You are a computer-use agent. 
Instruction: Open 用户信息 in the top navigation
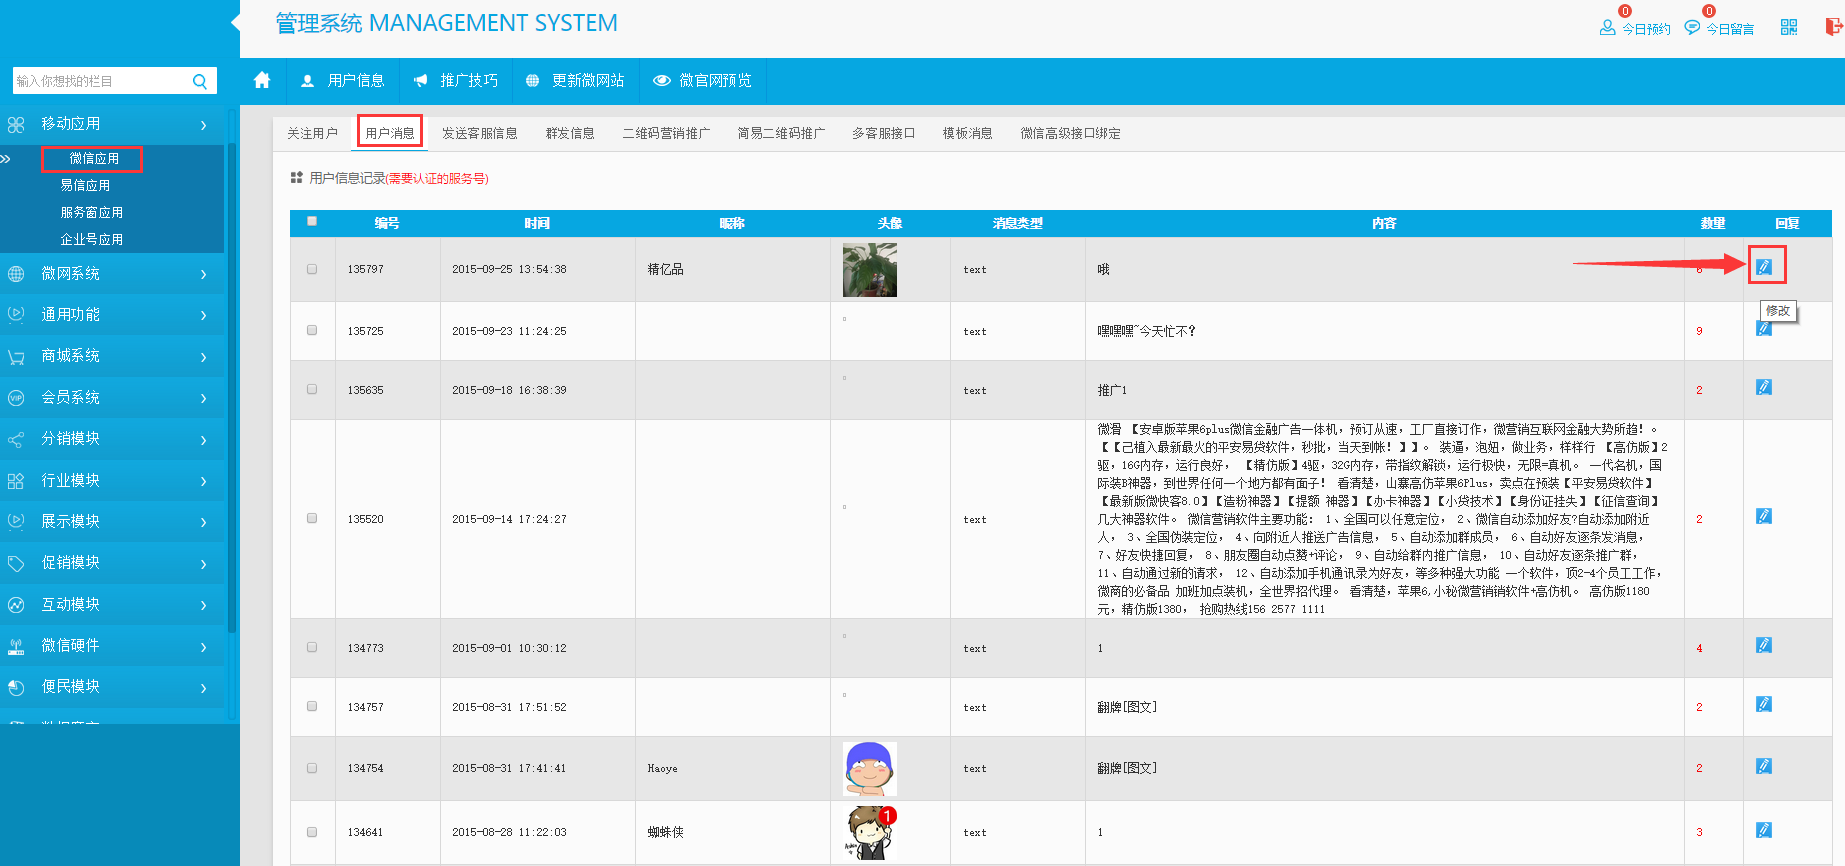pyautogui.click(x=343, y=80)
